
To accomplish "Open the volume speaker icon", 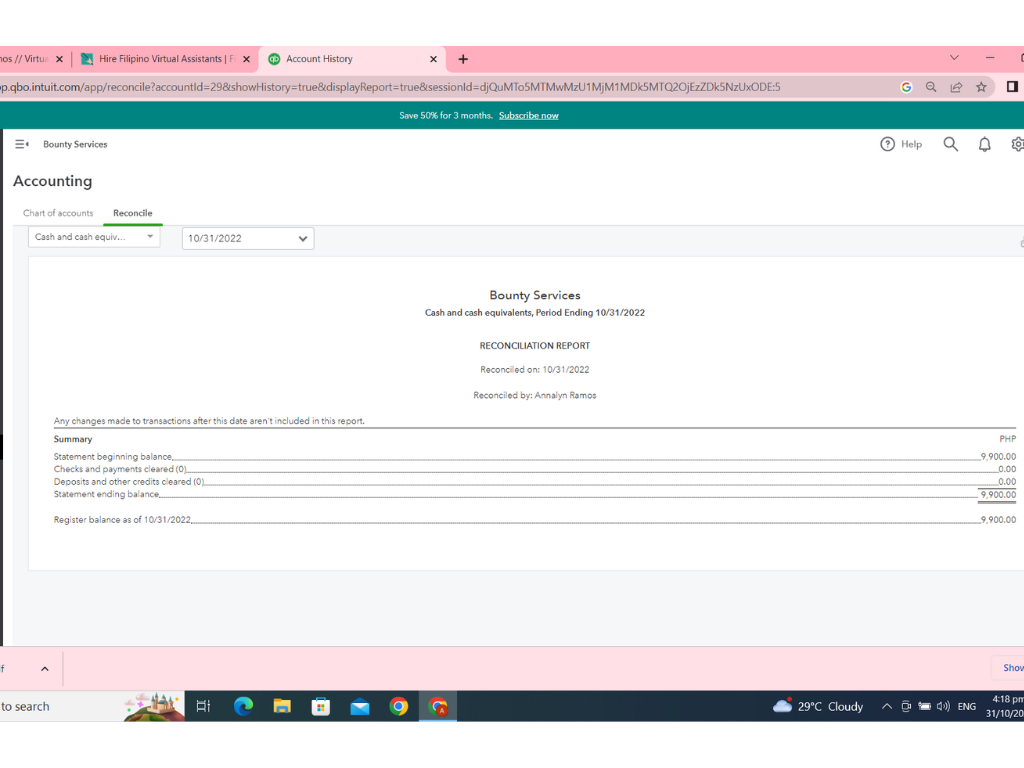I will click(943, 706).
